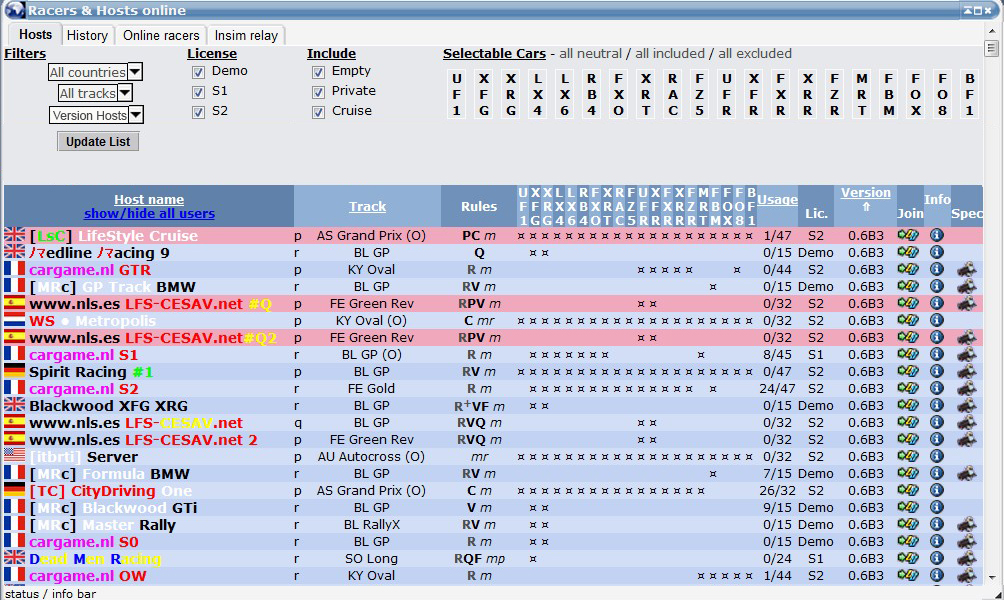Join the cargame.nl S0 host
This screenshot has height=600, width=1004.
(x=908, y=542)
